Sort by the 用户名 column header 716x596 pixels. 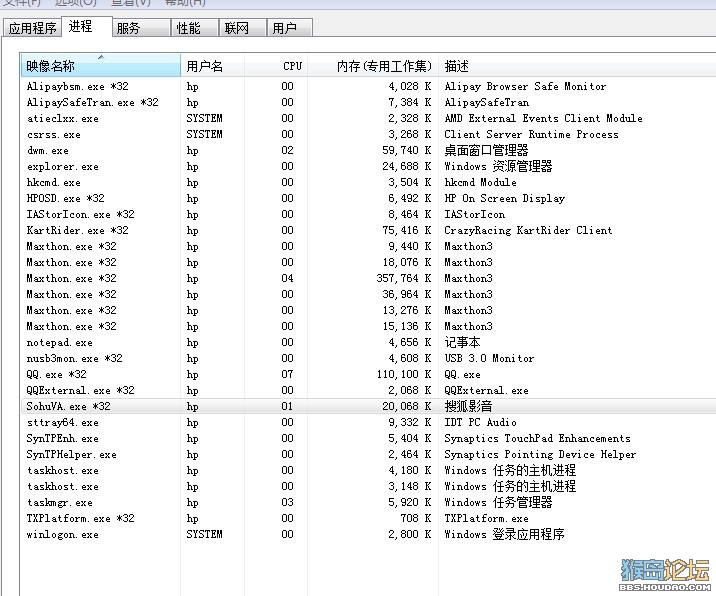tap(213, 66)
